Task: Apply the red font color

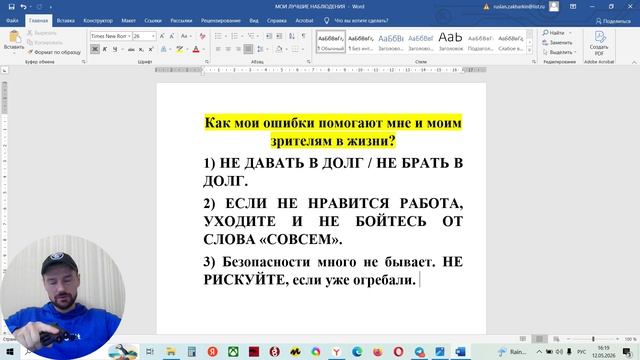Action: [x=196, y=49]
